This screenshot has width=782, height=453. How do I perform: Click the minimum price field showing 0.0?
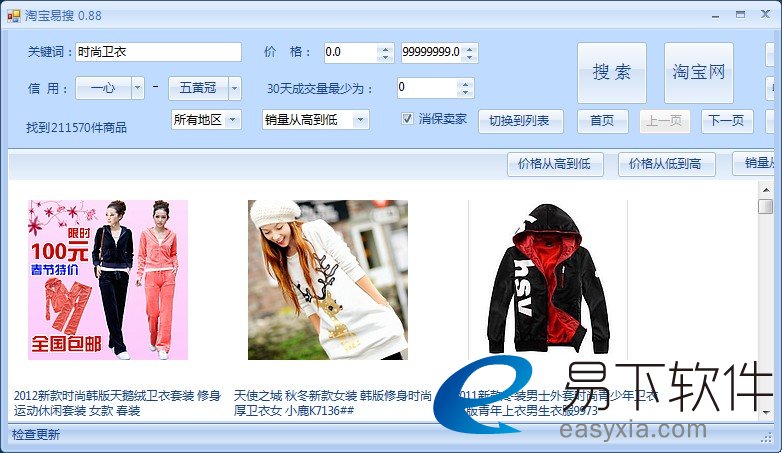click(351, 52)
